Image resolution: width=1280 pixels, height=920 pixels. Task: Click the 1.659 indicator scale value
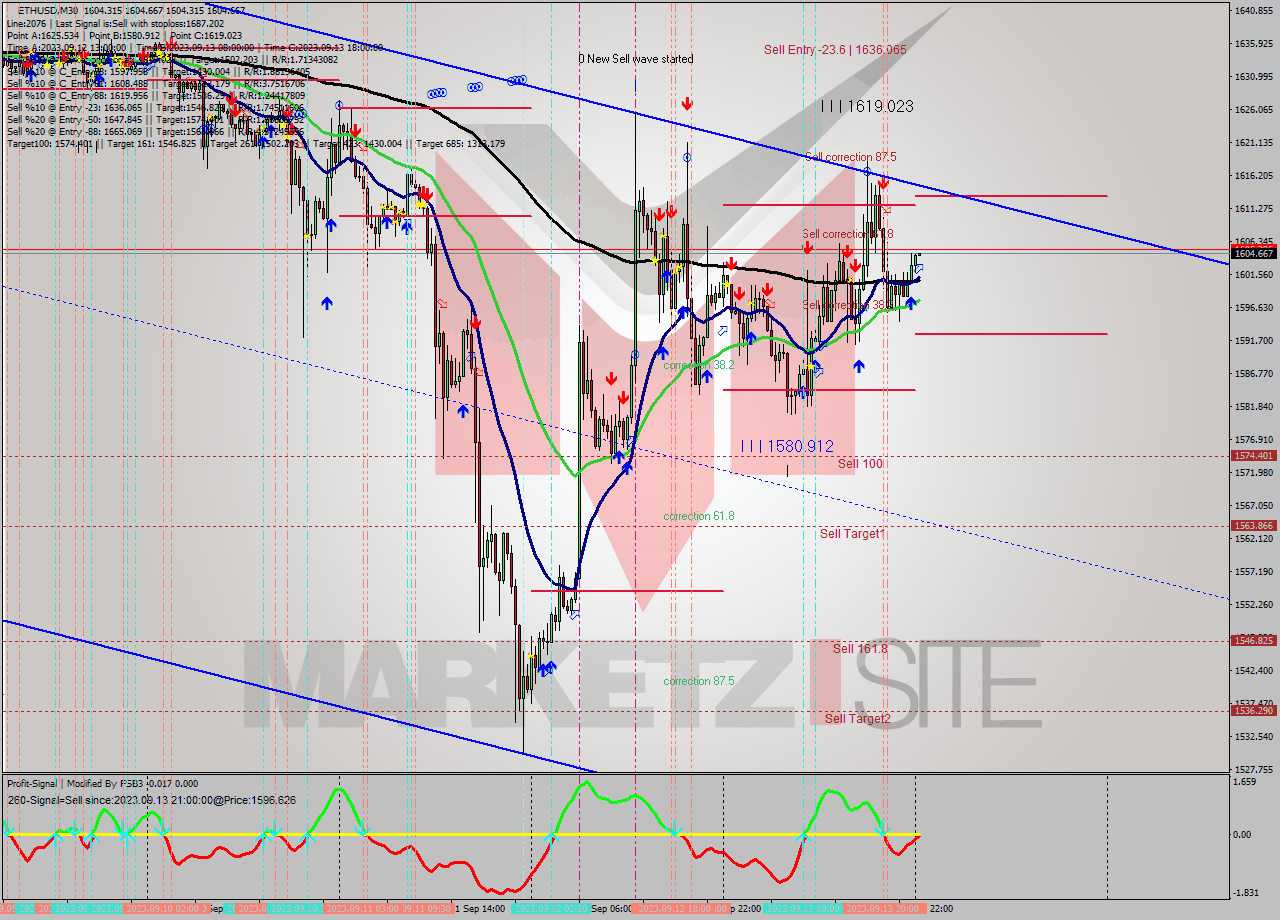[x=1246, y=782]
